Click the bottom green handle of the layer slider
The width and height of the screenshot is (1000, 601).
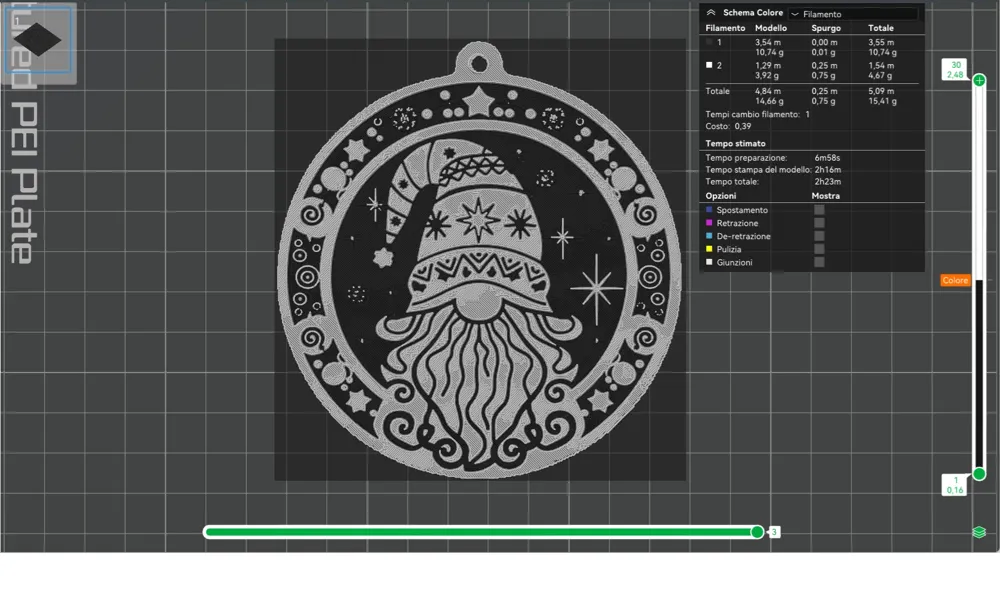pos(979,474)
